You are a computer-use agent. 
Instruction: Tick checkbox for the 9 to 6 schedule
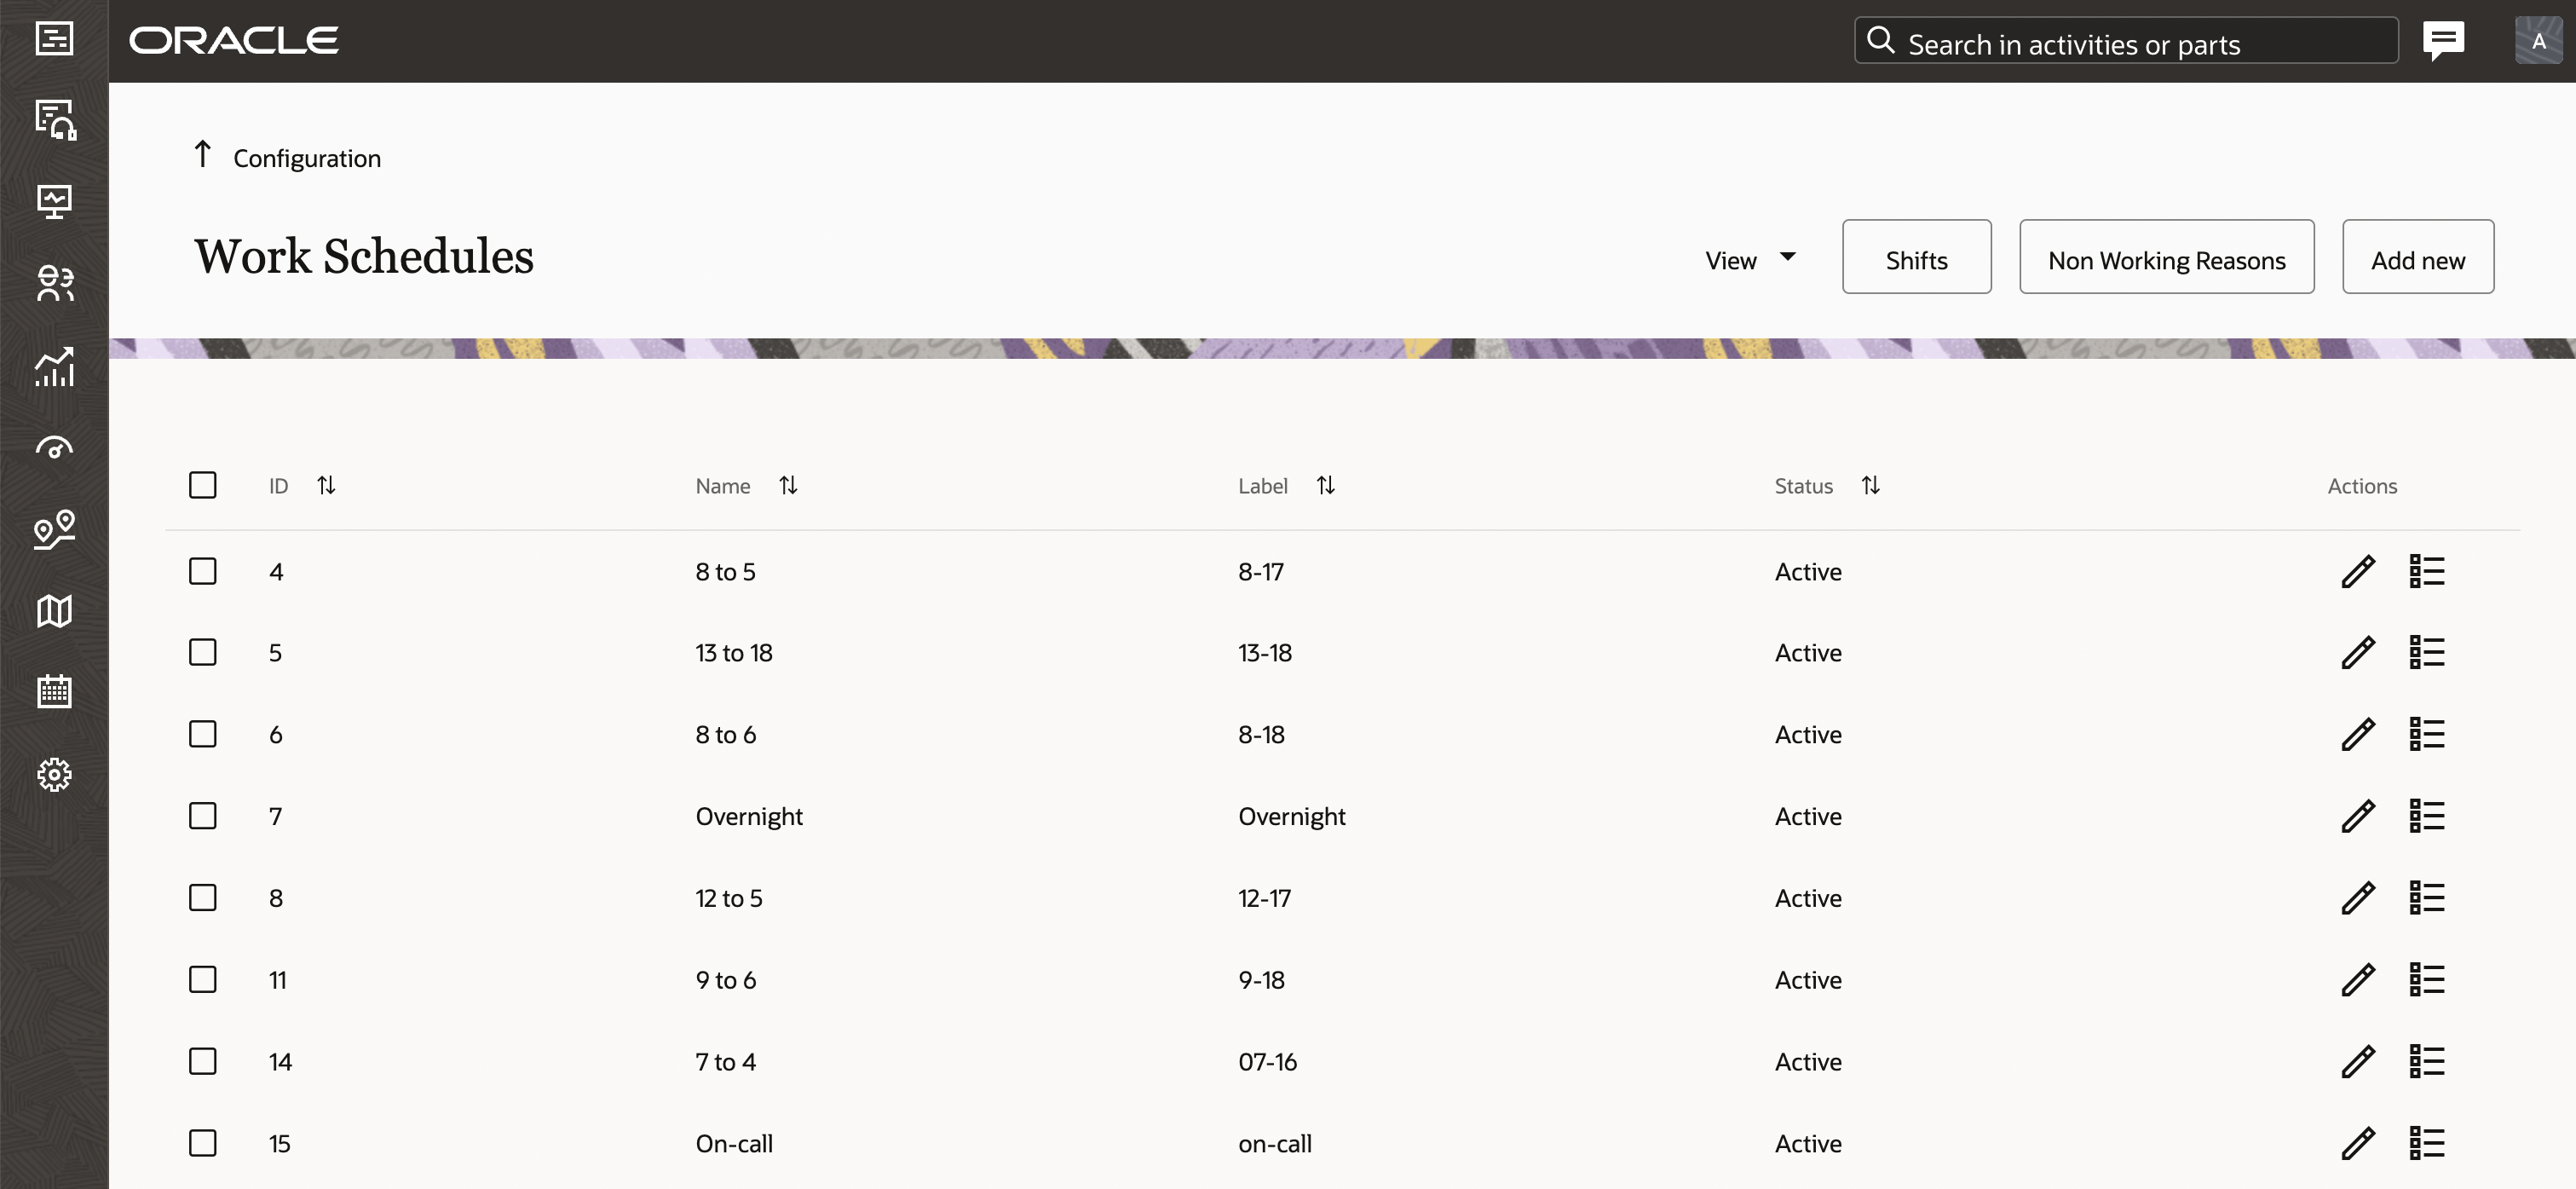(203, 979)
